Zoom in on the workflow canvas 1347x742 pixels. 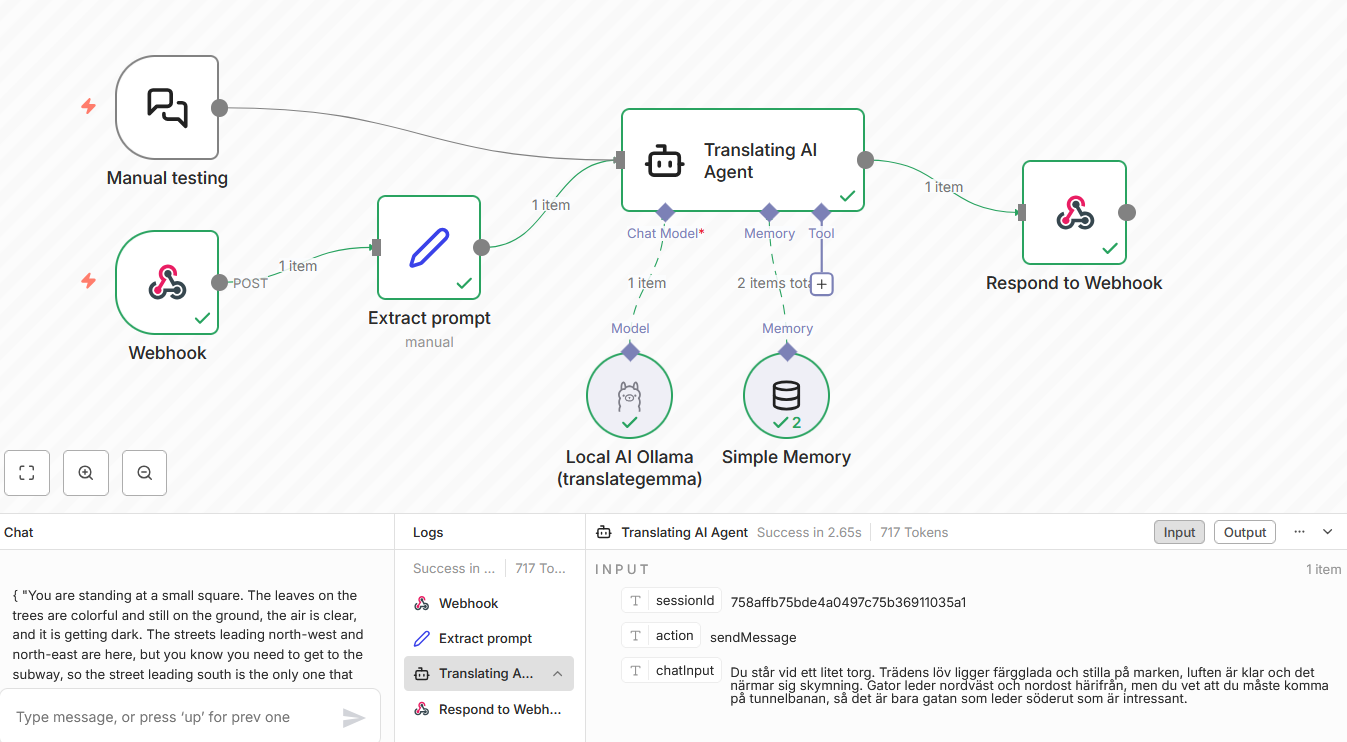[x=86, y=473]
